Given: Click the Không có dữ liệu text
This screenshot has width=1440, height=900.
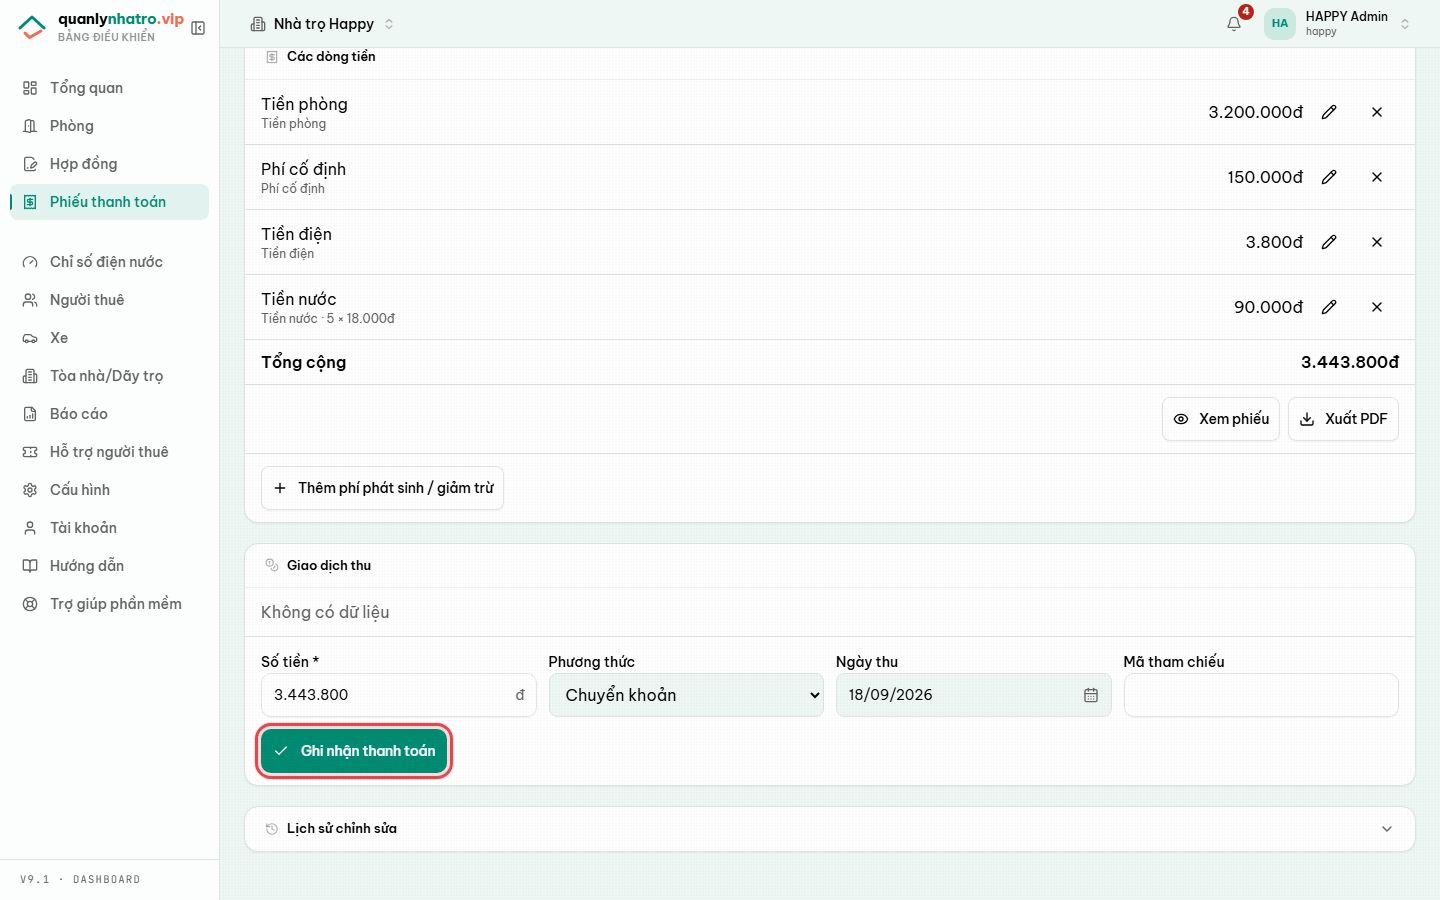Looking at the screenshot, I should (x=325, y=612).
